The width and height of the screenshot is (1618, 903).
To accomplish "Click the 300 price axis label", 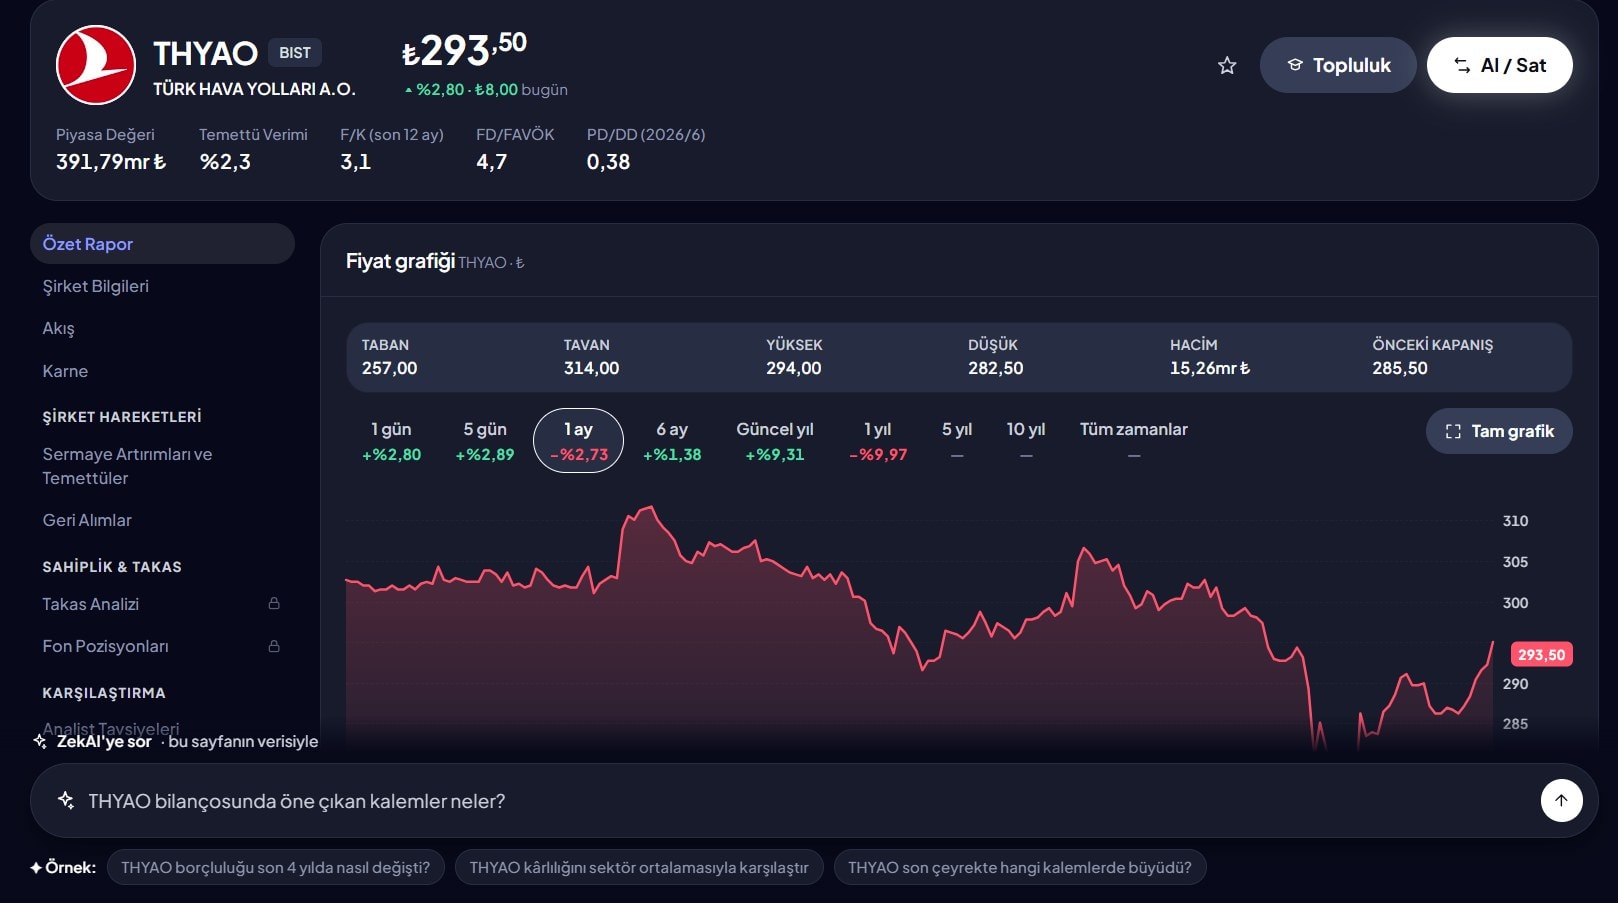I will [x=1515, y=603].
